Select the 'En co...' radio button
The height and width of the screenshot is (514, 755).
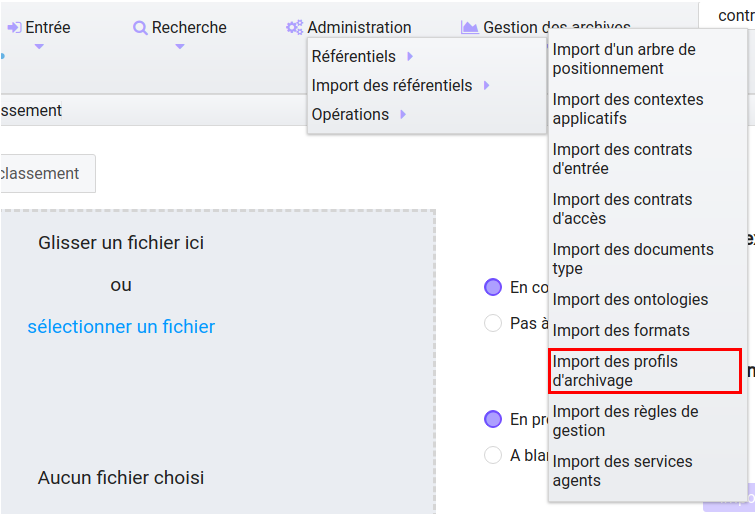point(492,287)
